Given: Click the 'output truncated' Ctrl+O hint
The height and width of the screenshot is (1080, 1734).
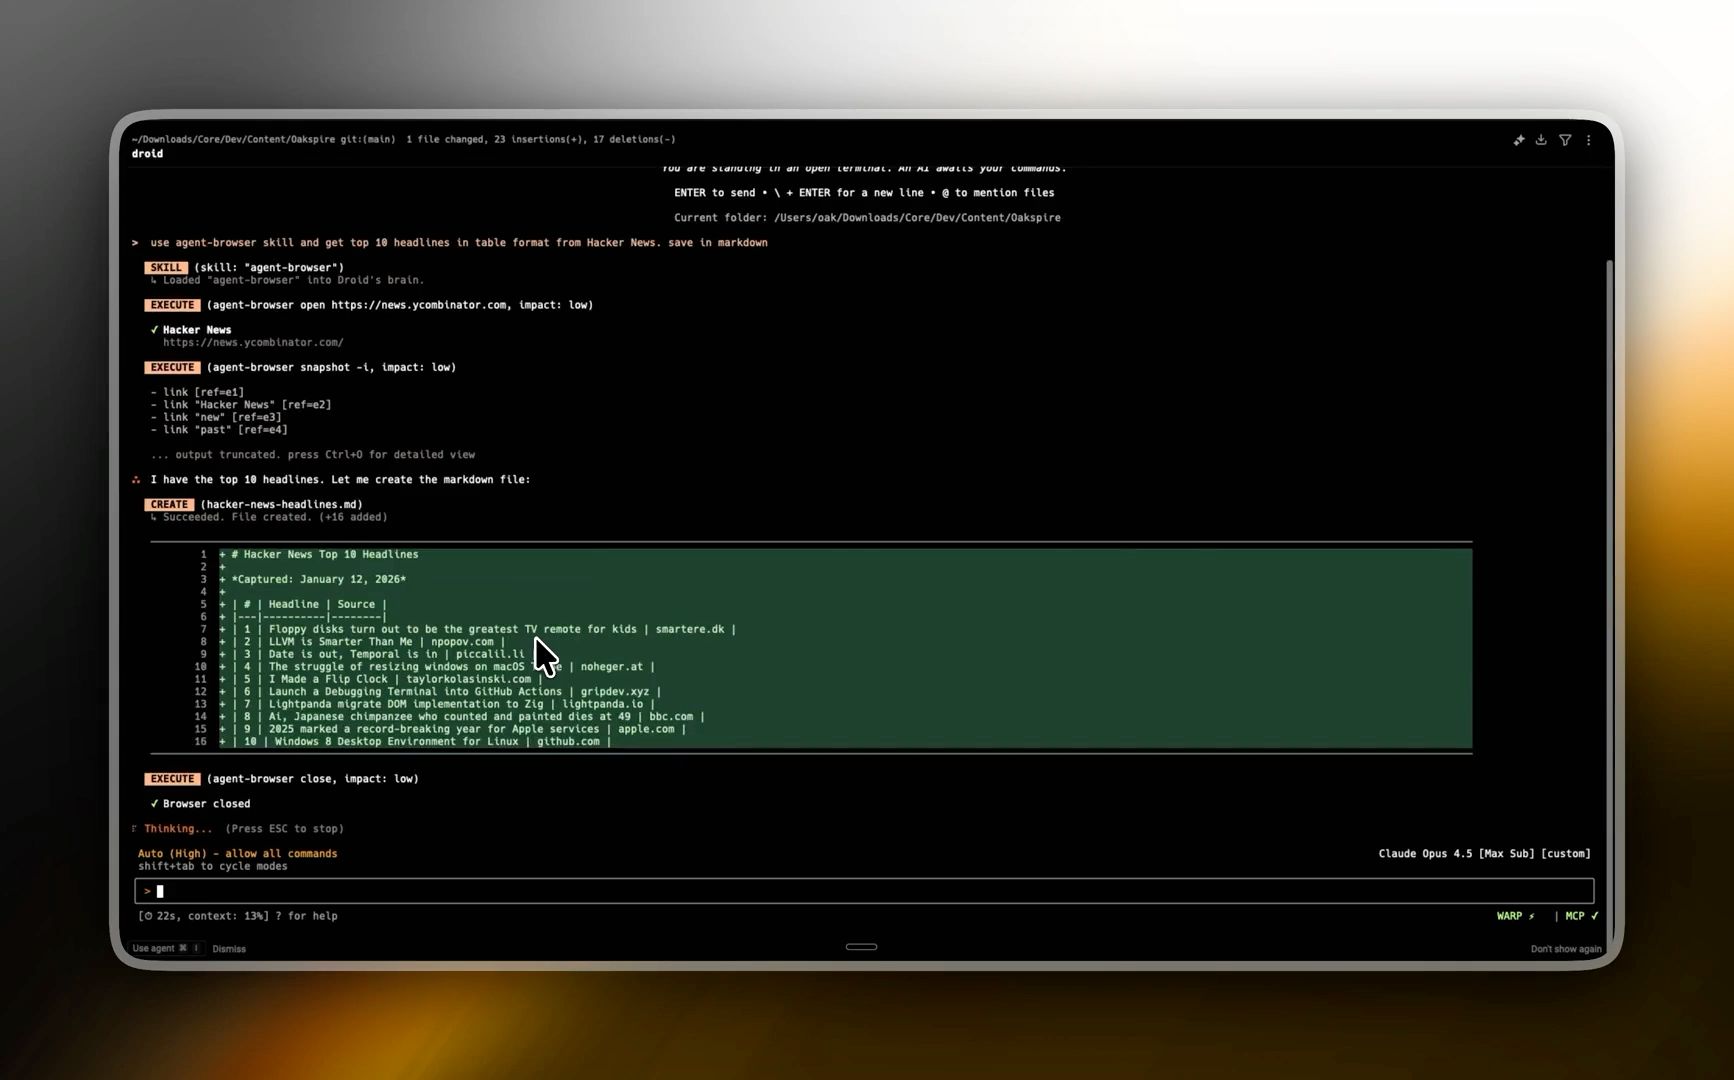Looking at the screenshot, I should (x=312, y=455).
